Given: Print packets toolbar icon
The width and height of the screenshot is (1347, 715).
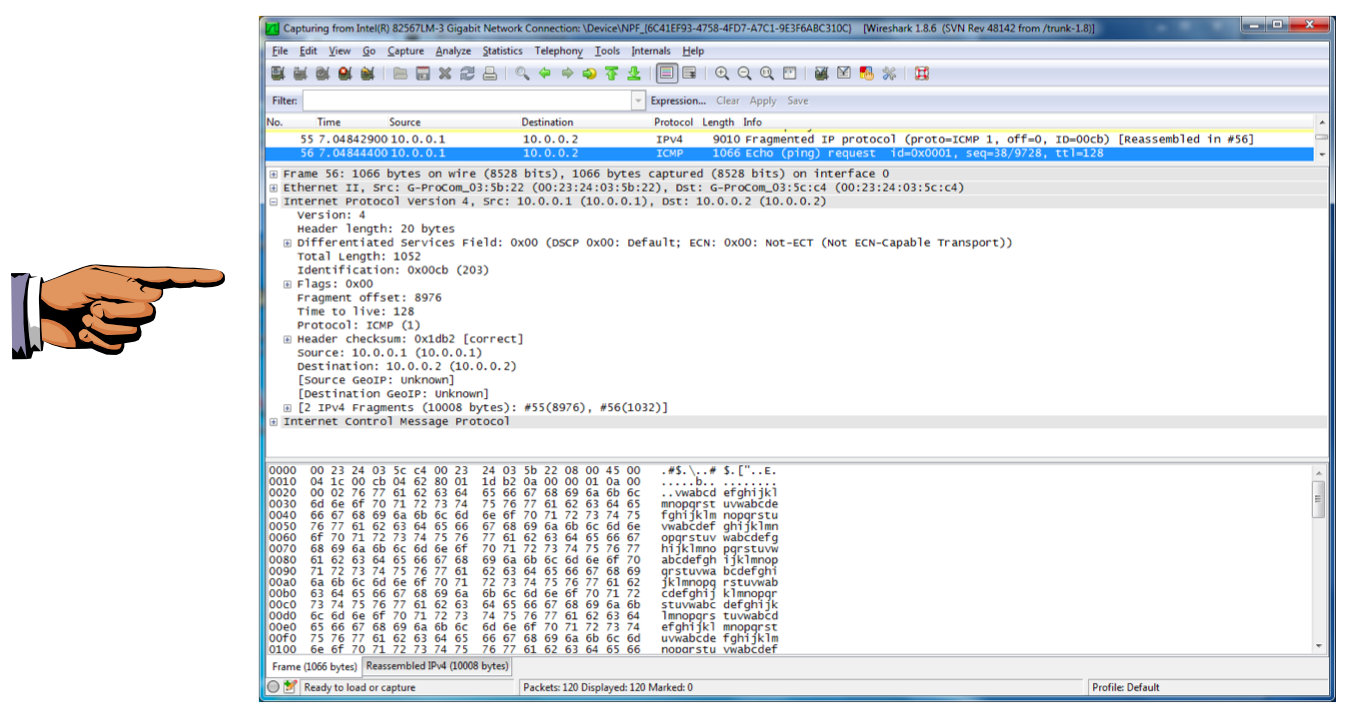Looking at the screenshot, I should point(490,73).
